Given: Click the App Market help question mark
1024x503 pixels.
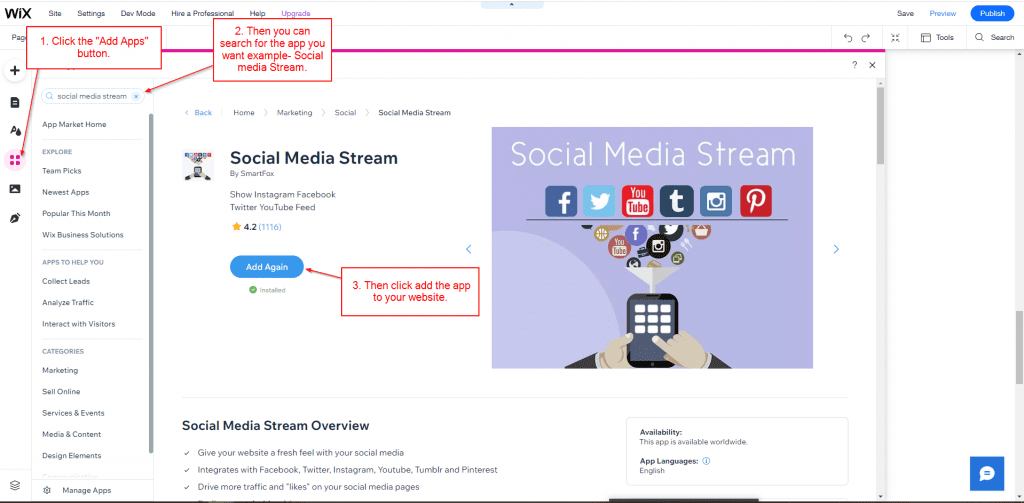Looking at the screenshot, I should [854, 64].
